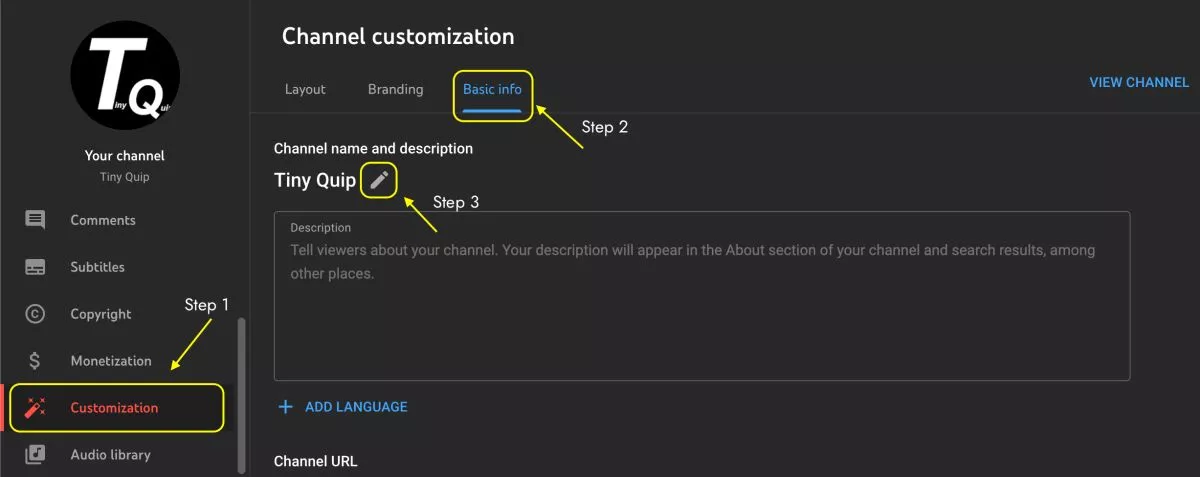Select the Basic info tab
The width and height of the screenshot is (1200, 477).
(x=492, y=89)
